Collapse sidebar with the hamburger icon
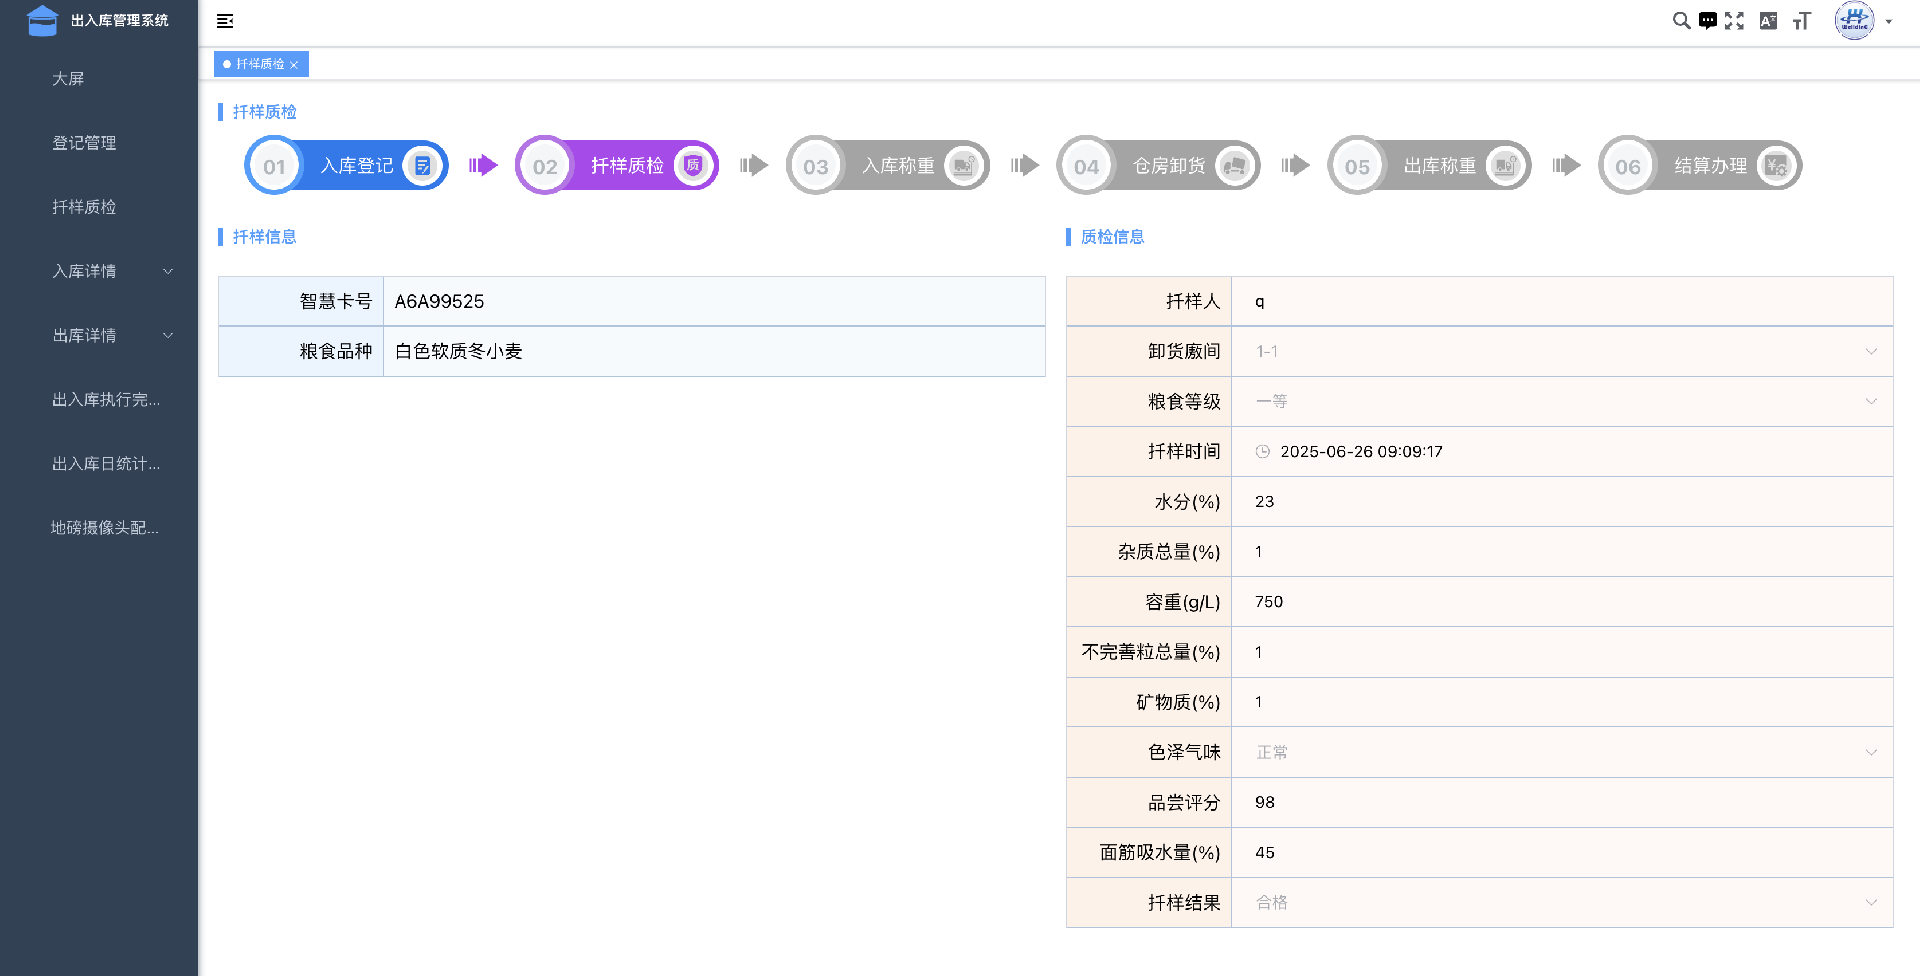The image size is (1920, 976). pos(225,21)
